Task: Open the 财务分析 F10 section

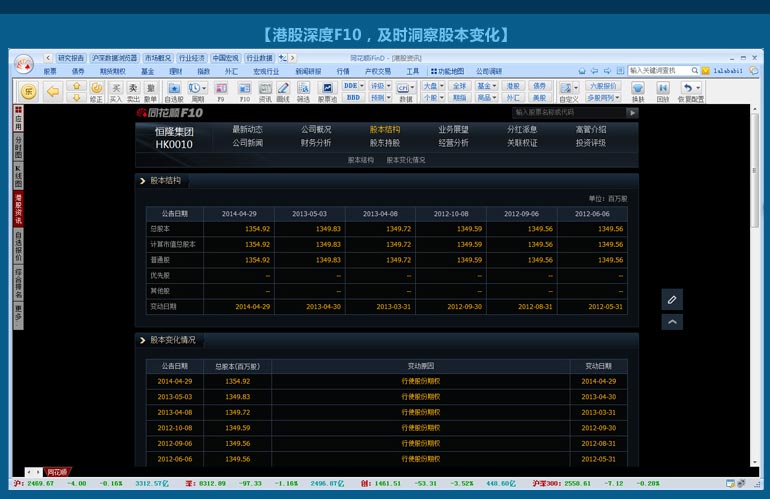Action: (x=316, y=143)
